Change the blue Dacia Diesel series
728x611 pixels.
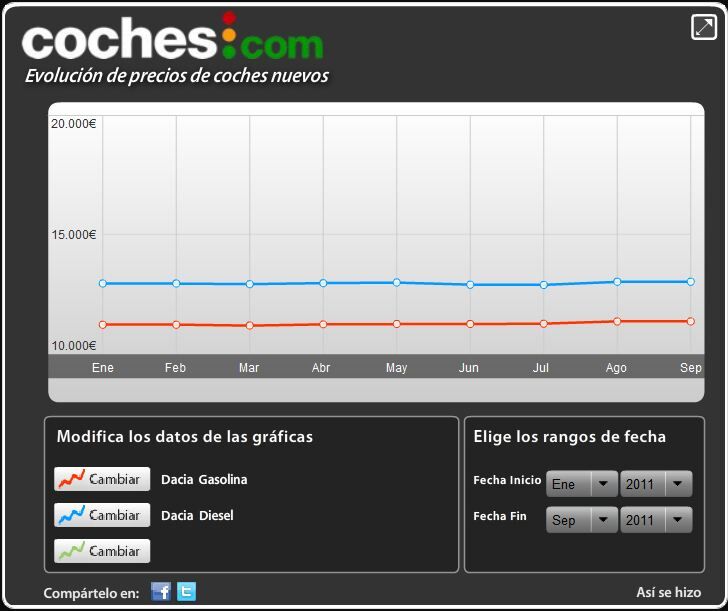102,515
